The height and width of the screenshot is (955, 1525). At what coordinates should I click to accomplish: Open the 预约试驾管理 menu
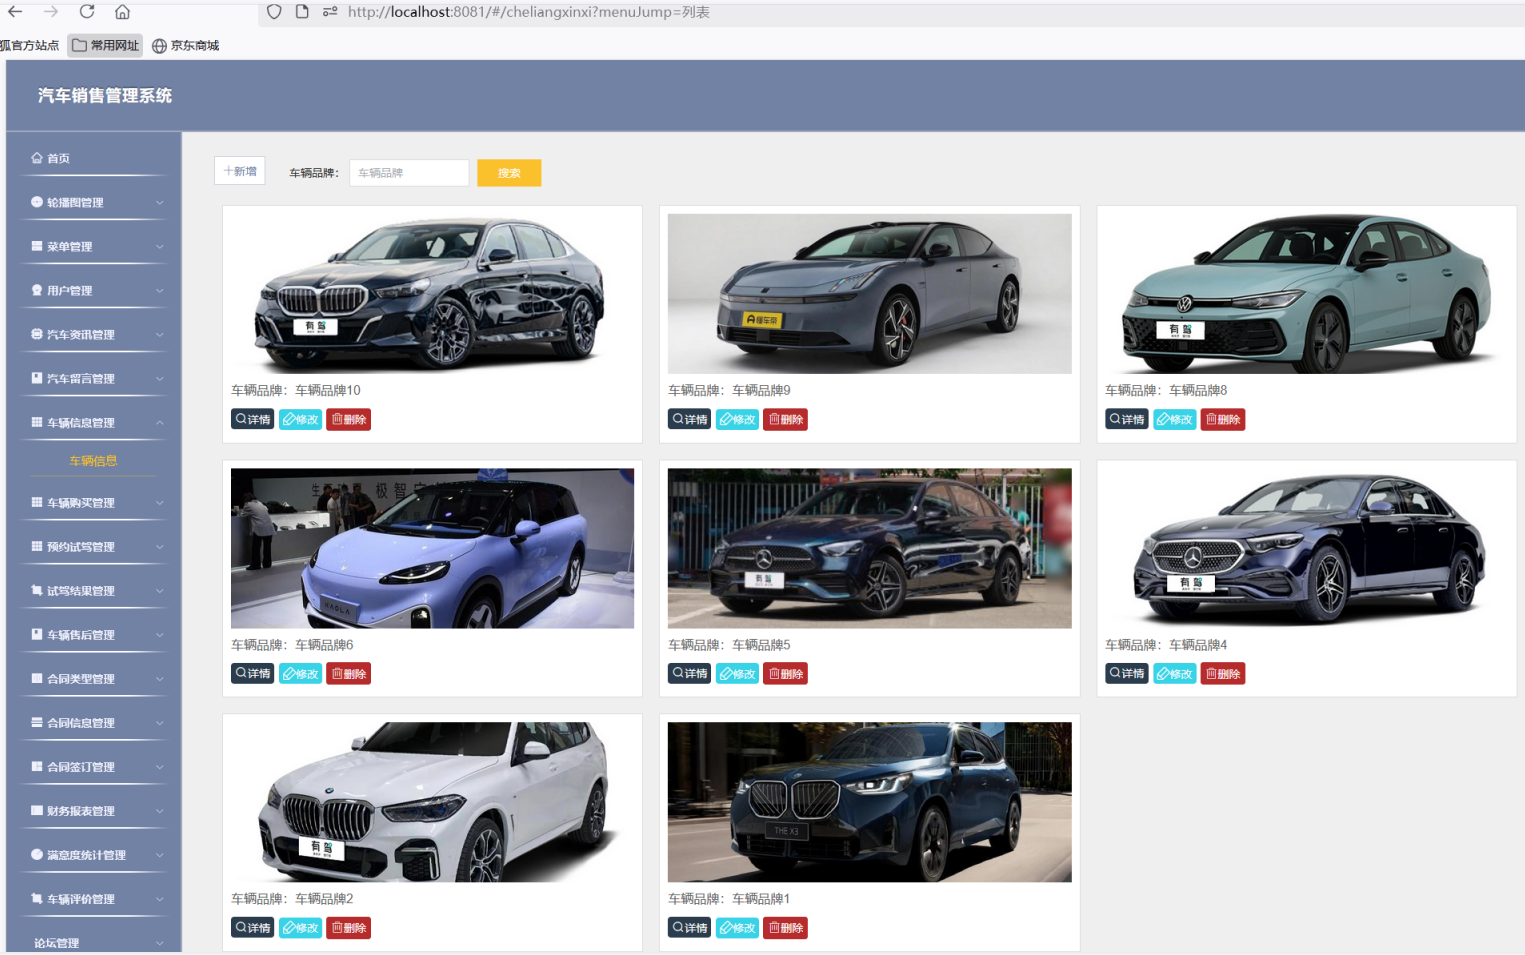tap(81, 547)
